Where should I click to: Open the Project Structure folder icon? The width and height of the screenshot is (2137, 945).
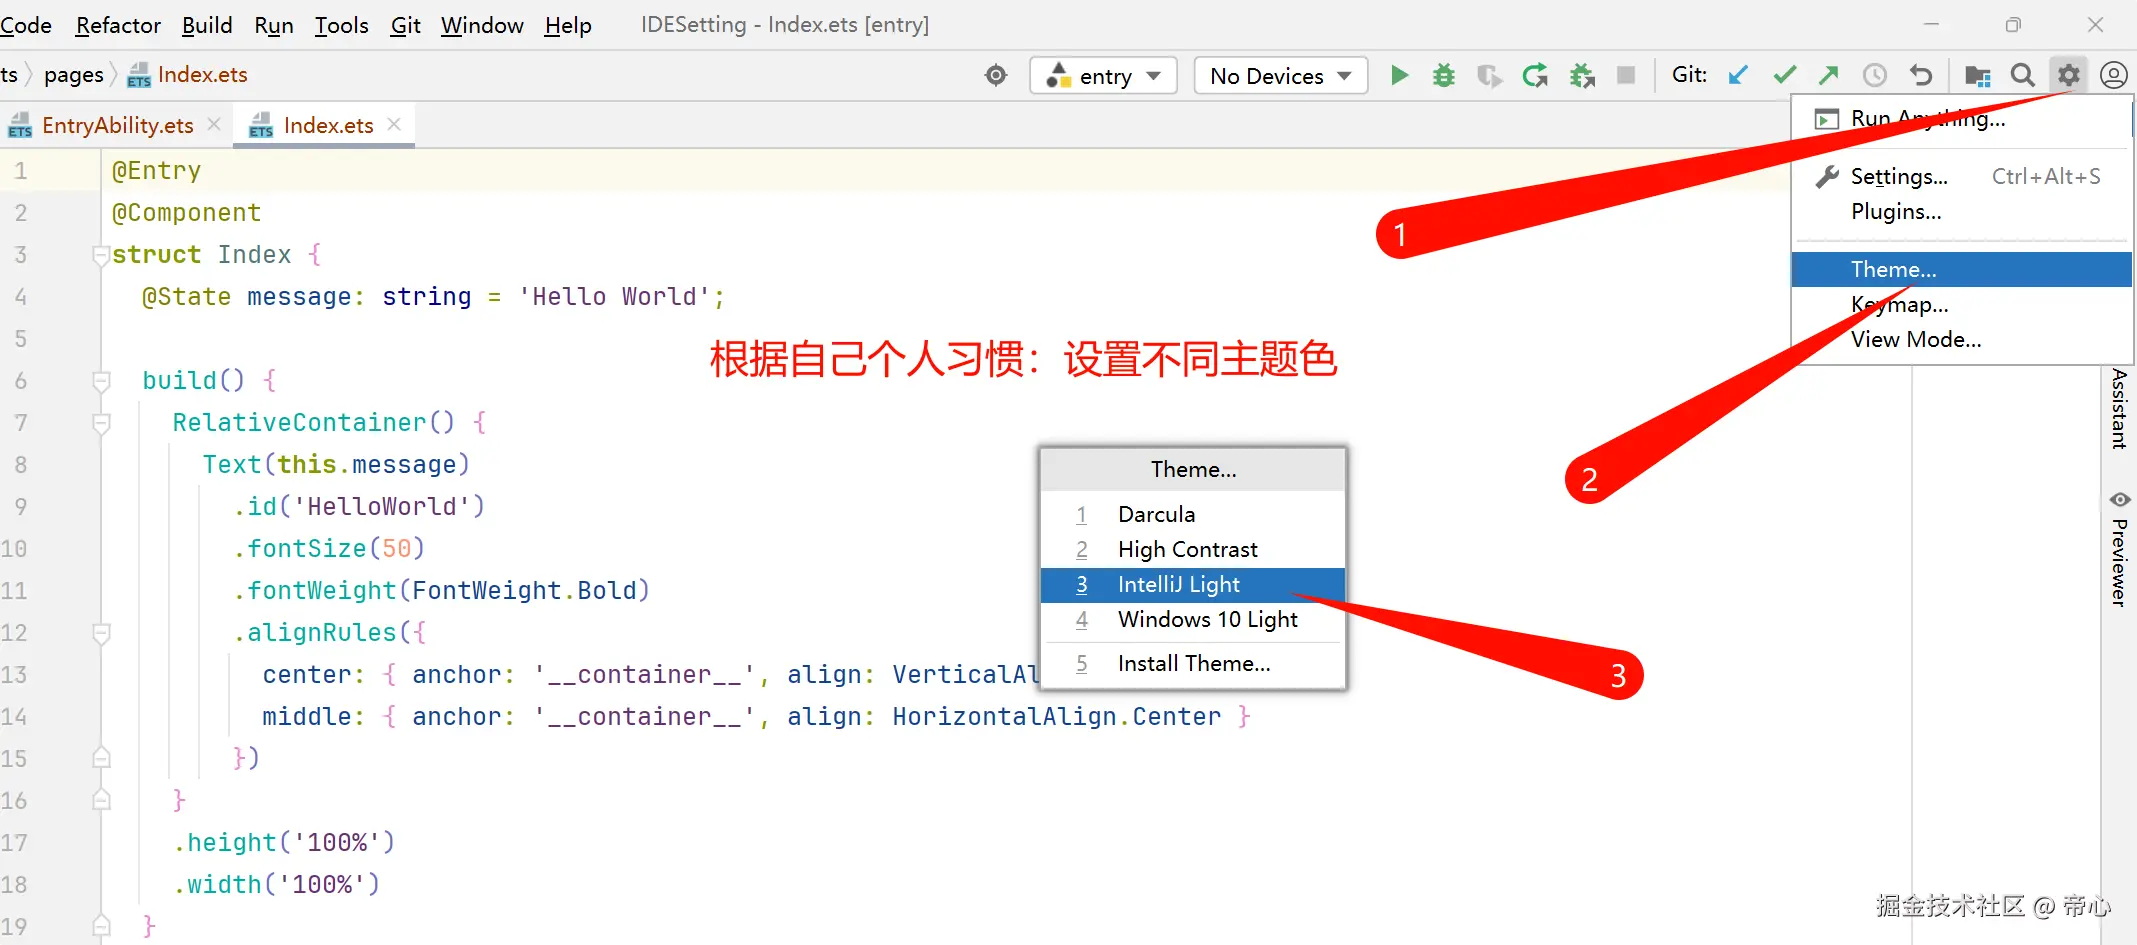pyautogui.click(x=1977, y=75)
